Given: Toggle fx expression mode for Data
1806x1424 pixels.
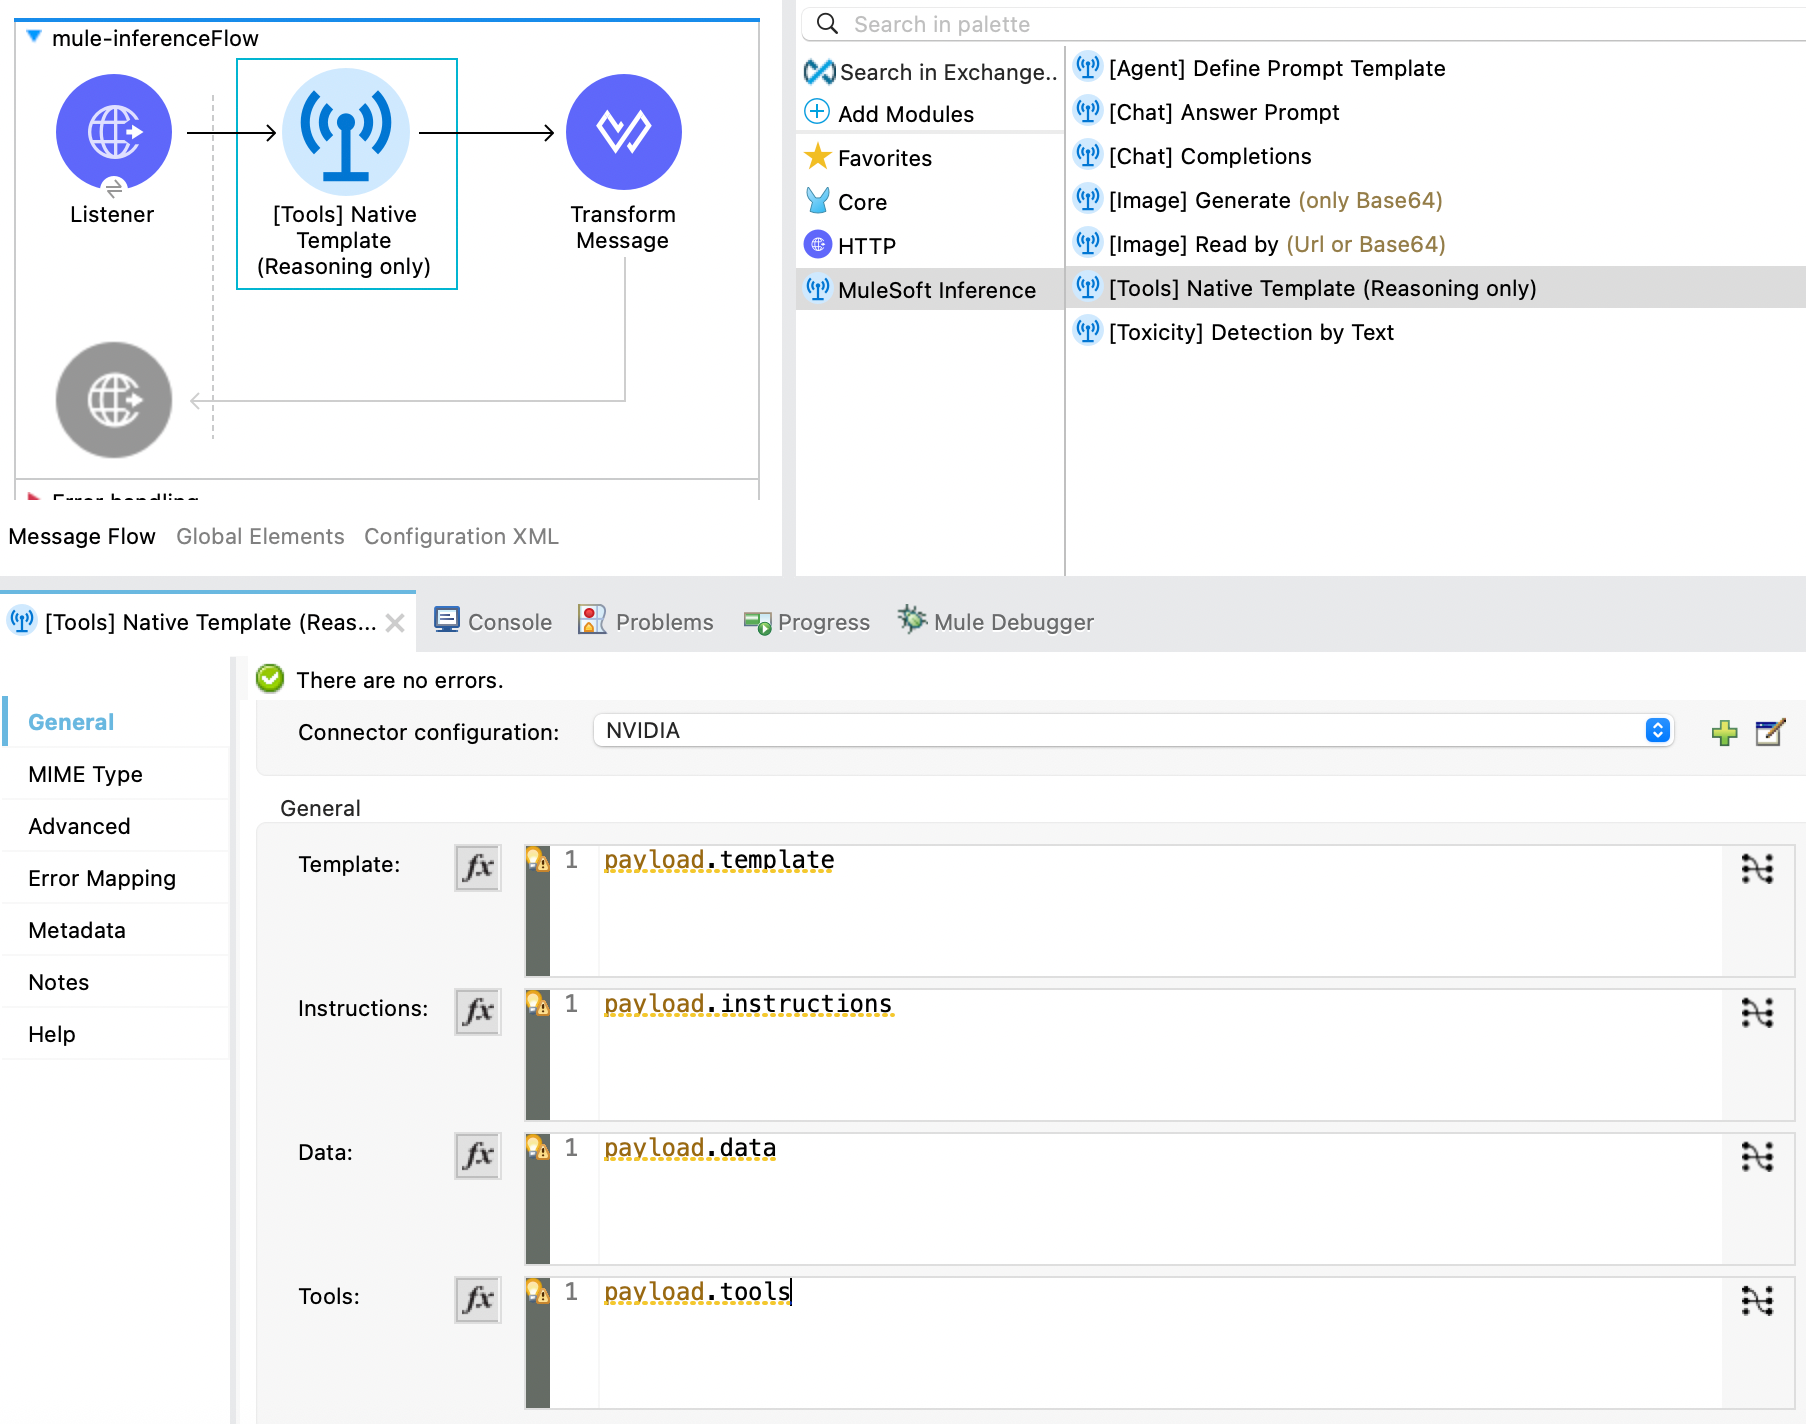Looking at the screenshot, I should pos(478,1155).
